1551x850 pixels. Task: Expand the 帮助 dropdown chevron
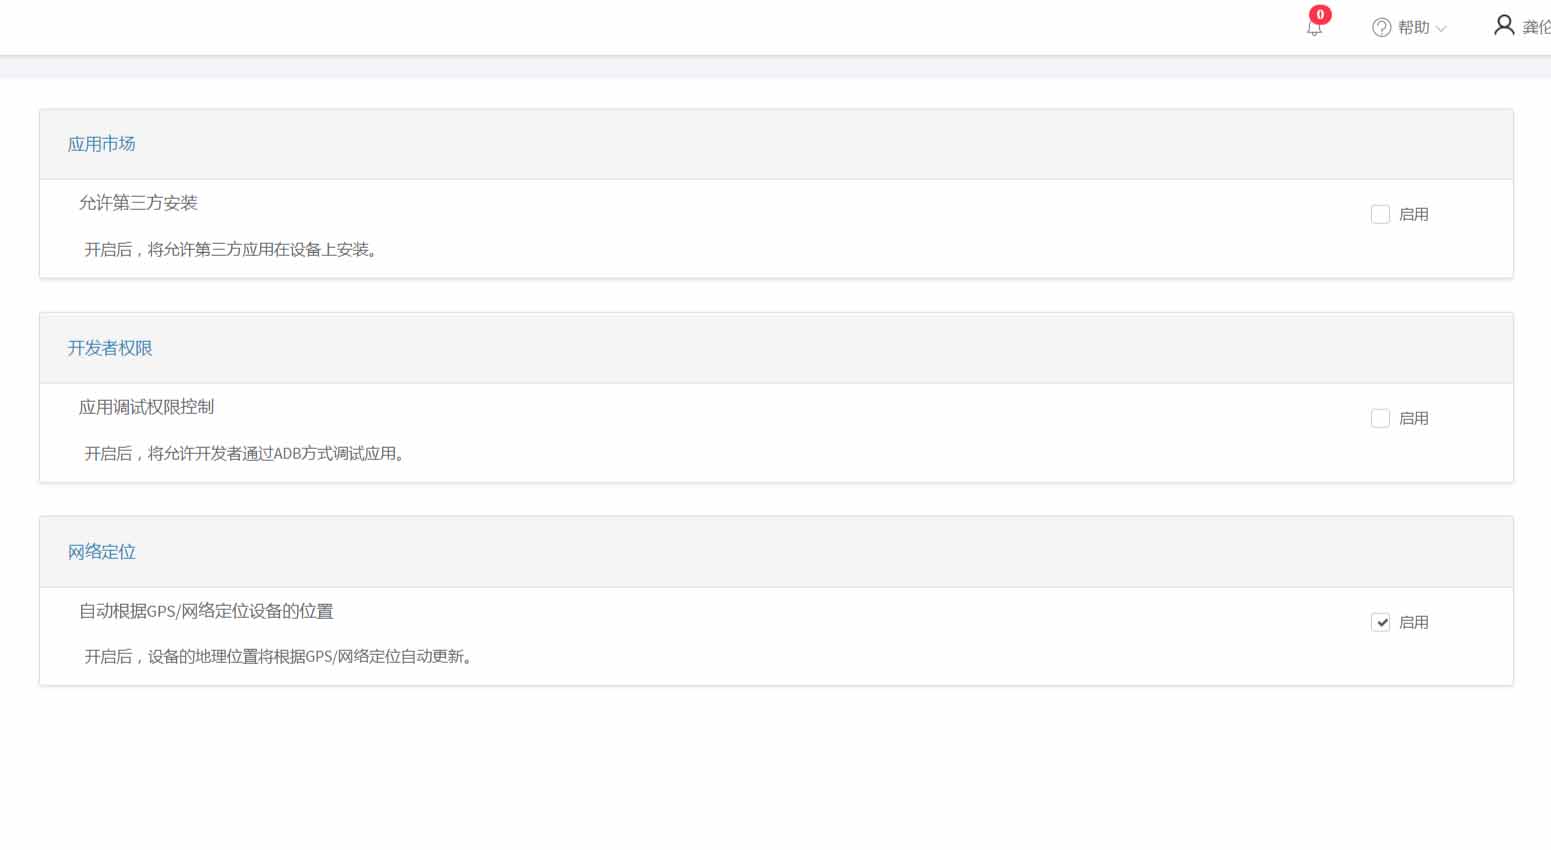click(1441, 29)
